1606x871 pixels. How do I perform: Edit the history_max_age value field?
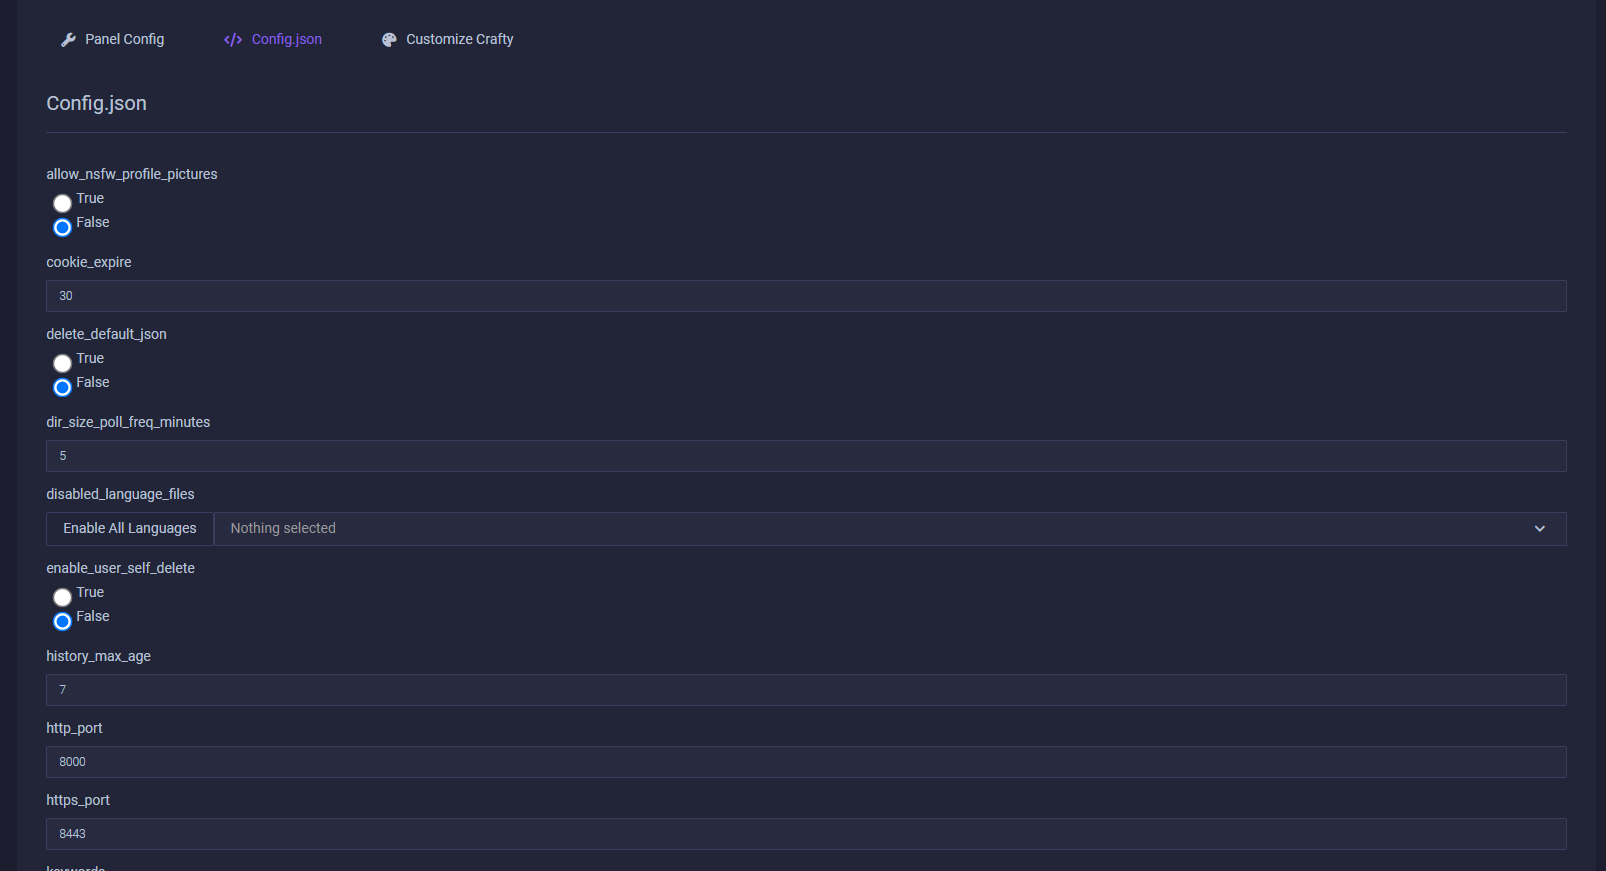[x=806, y=690]
